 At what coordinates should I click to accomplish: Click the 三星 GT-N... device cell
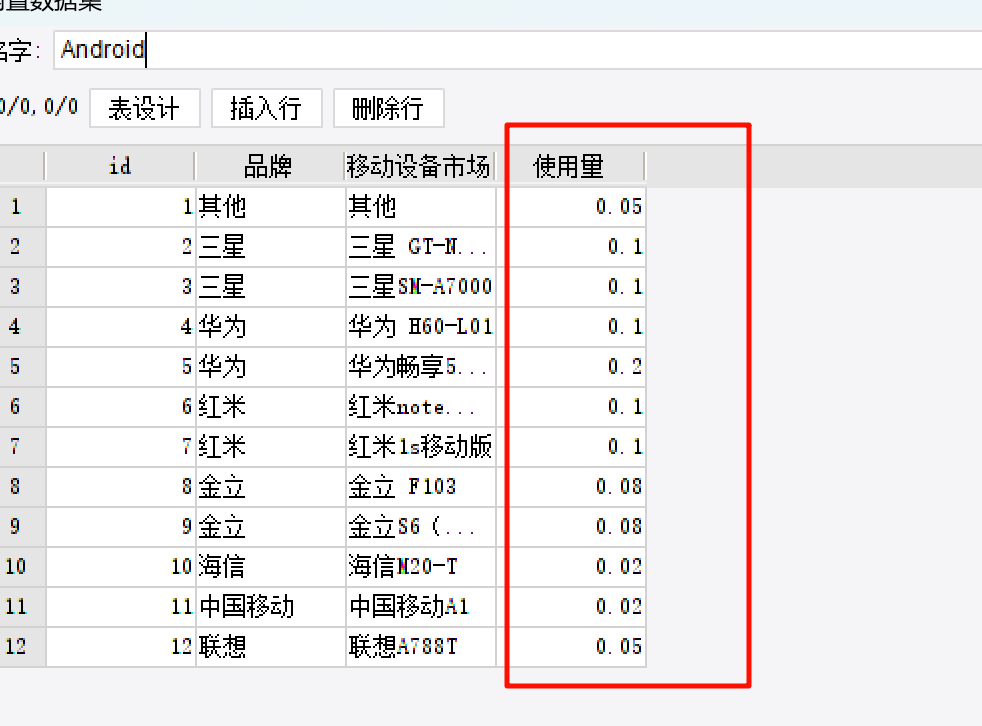click(x=420, y=247)
